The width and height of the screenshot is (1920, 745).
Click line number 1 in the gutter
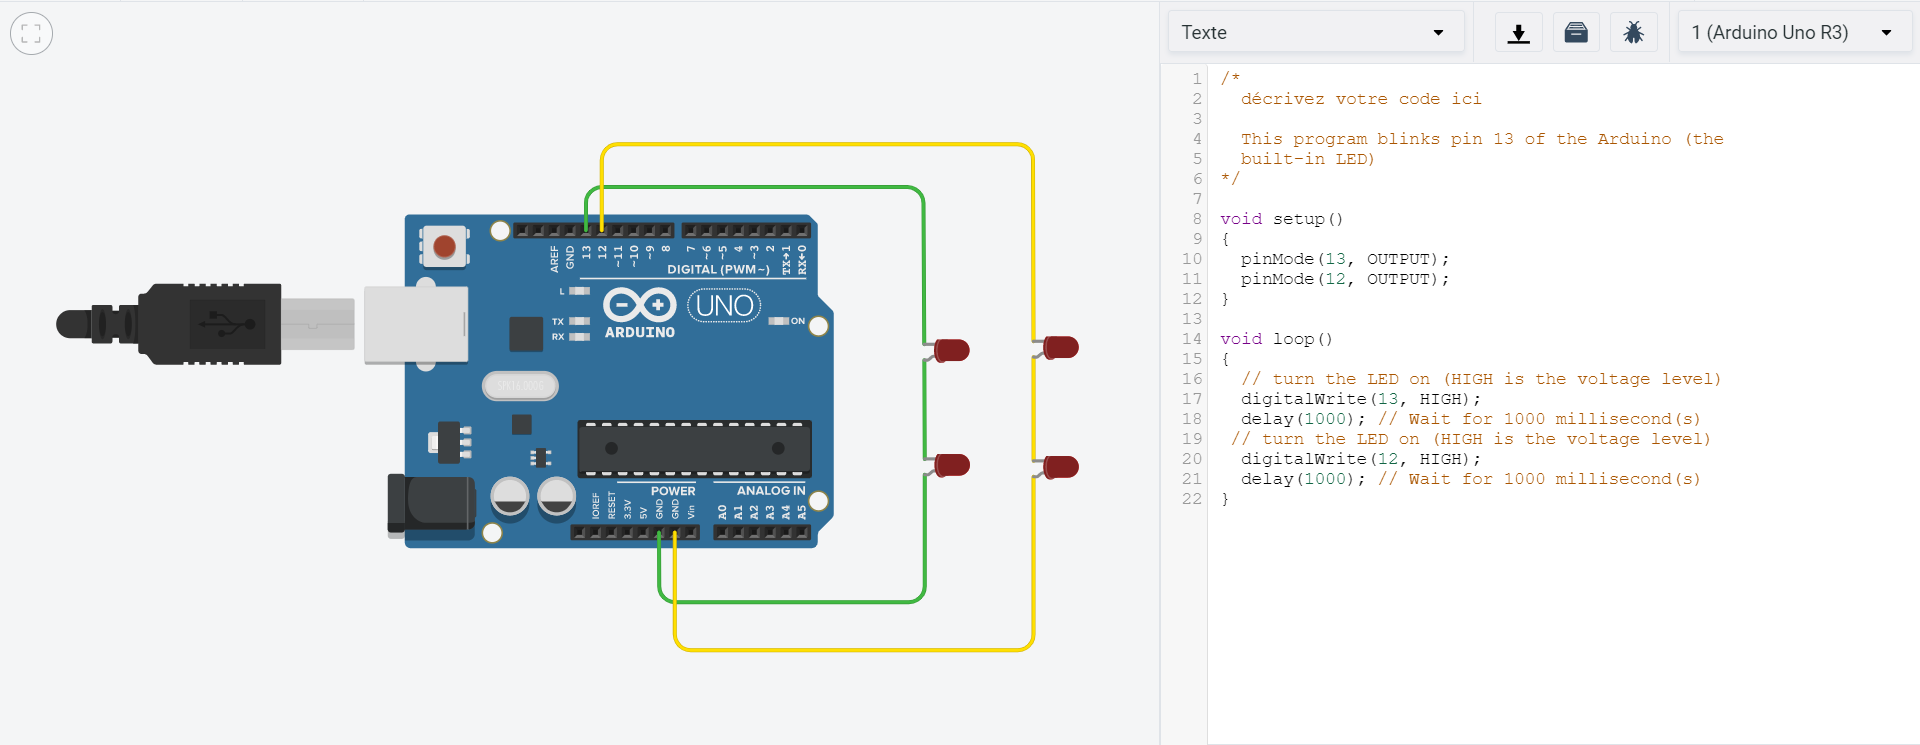(1196, 79)
